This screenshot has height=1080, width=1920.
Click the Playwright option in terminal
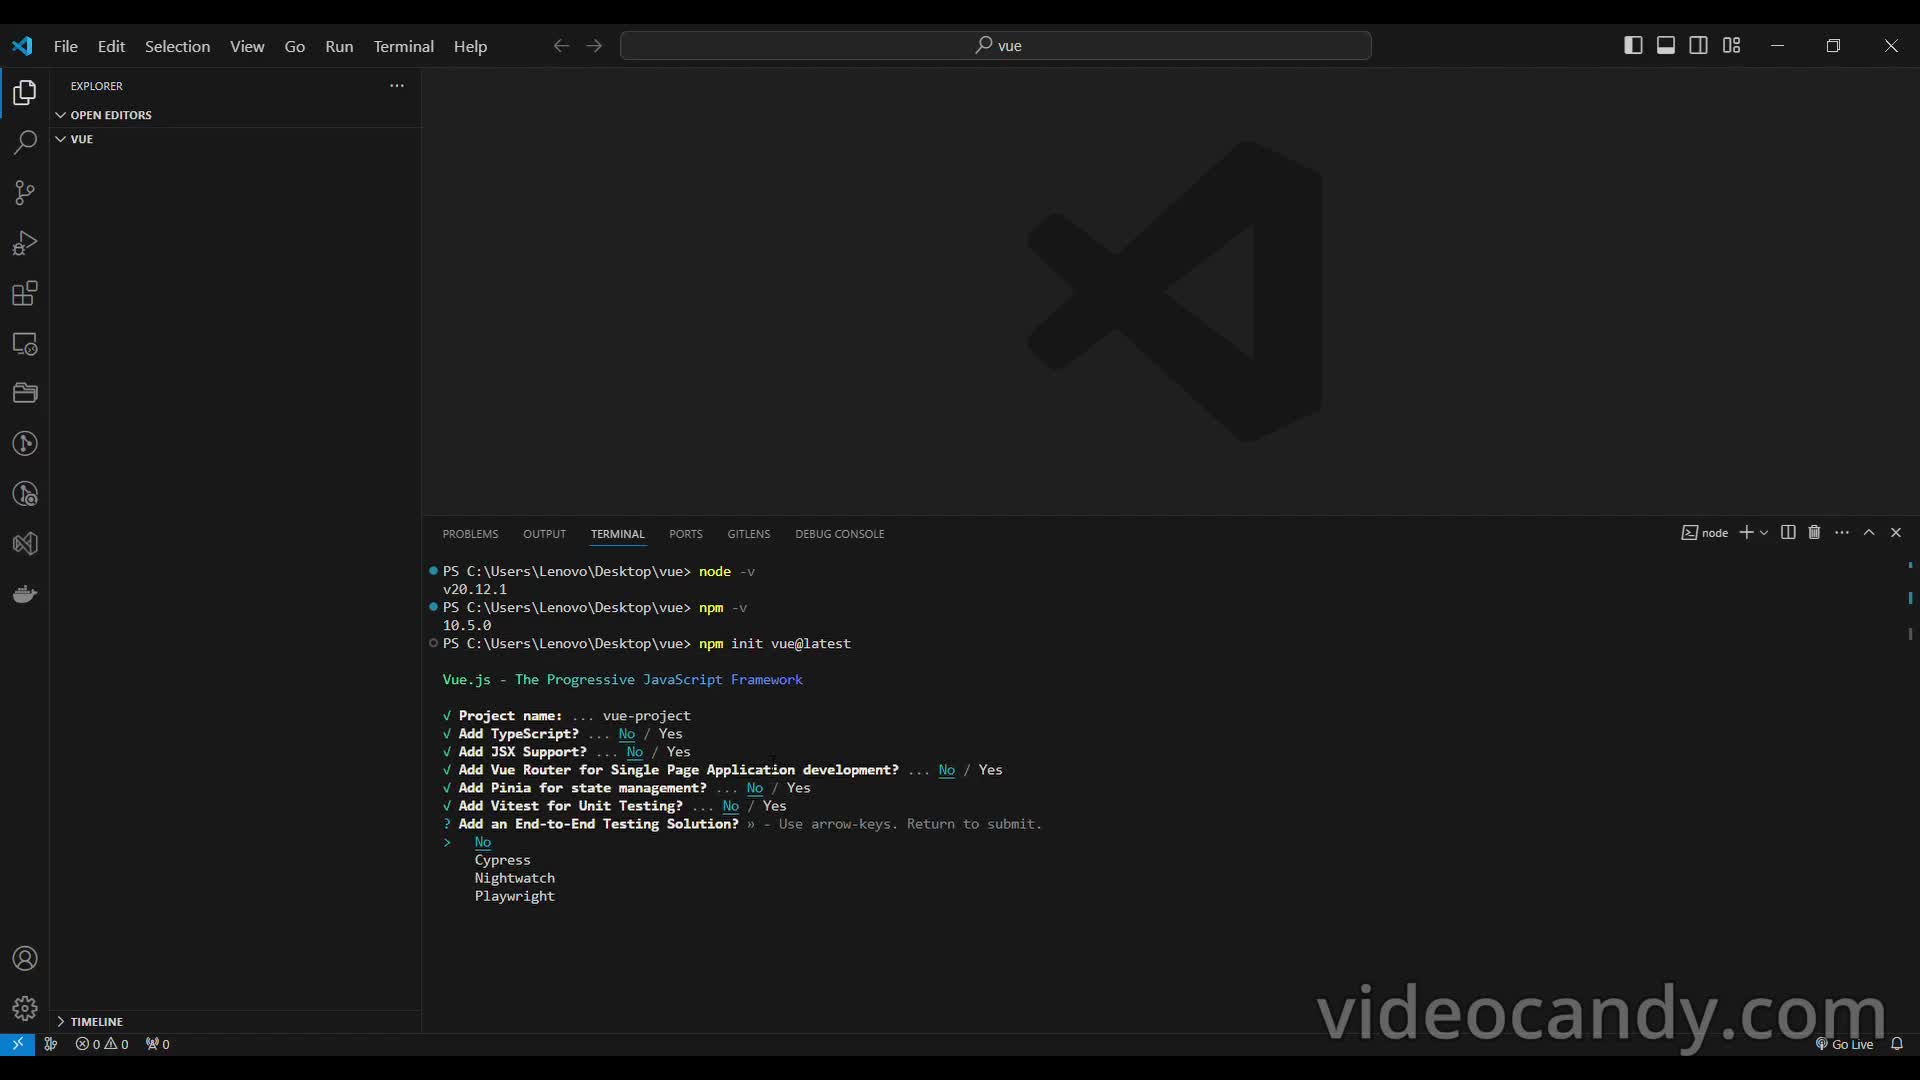click(x=514, y=896)
